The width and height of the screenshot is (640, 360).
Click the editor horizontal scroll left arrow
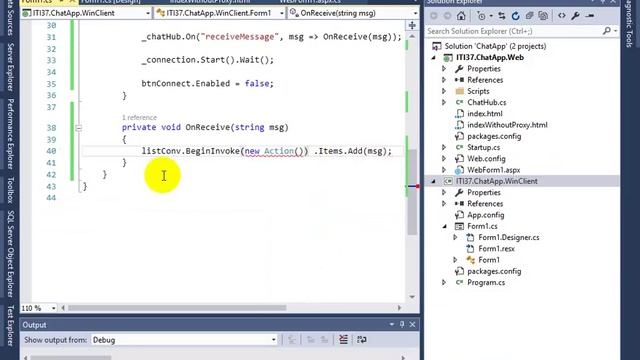(63, 308)
